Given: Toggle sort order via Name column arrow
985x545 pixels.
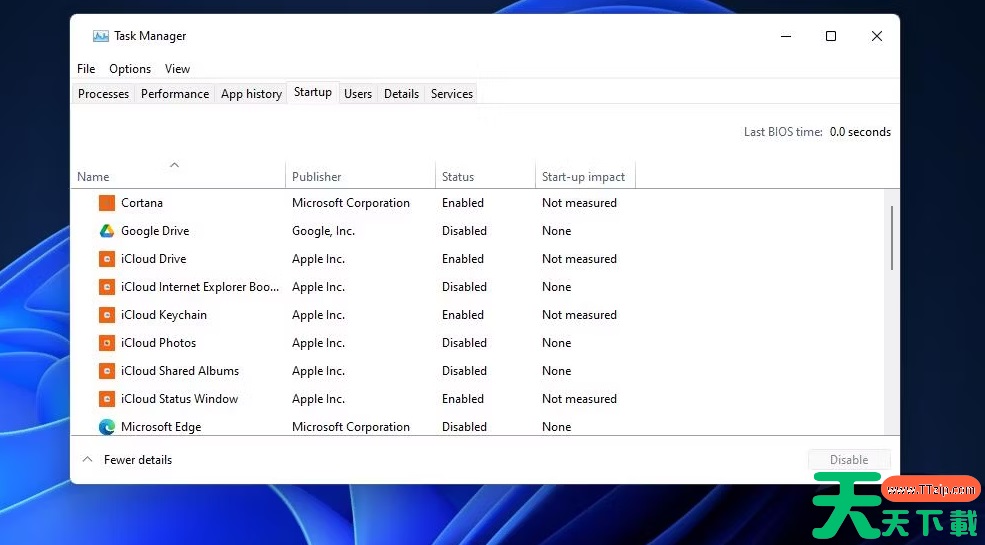Looking at the screenshot, I should point(175,165).
